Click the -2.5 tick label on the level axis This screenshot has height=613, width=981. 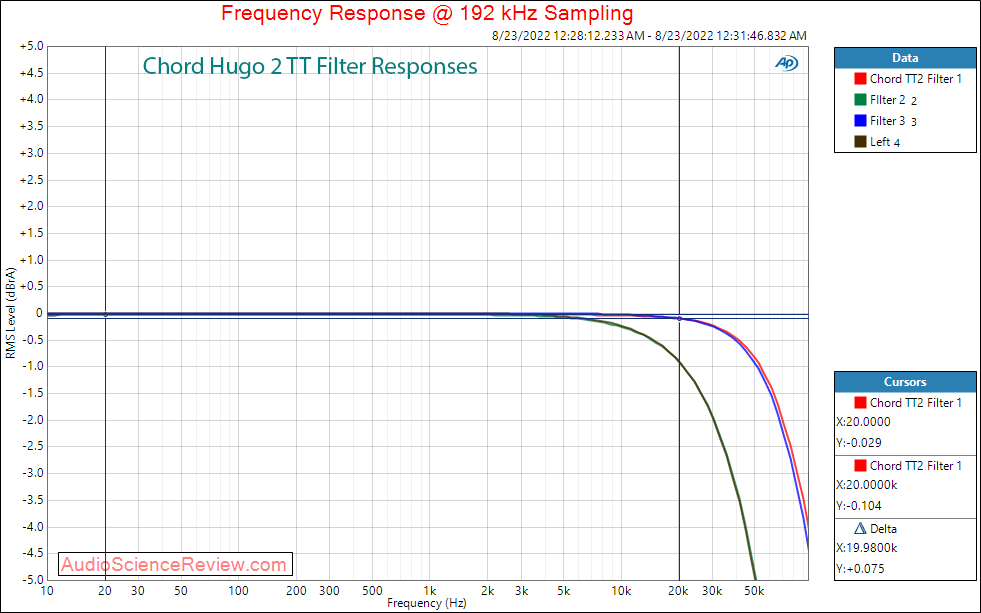(x=33, y=447)
